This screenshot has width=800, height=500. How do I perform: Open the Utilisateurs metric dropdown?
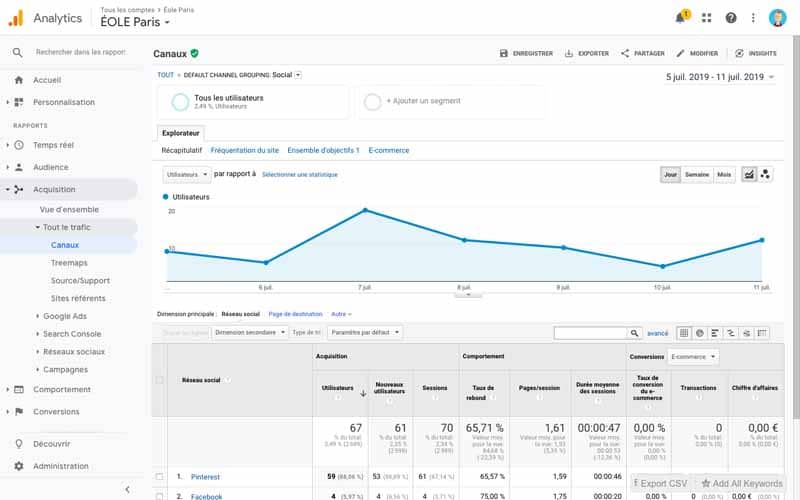187,174
